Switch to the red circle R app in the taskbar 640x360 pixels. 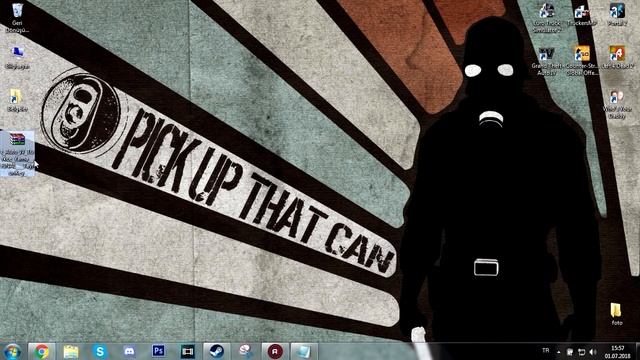[x=275, y=351]
